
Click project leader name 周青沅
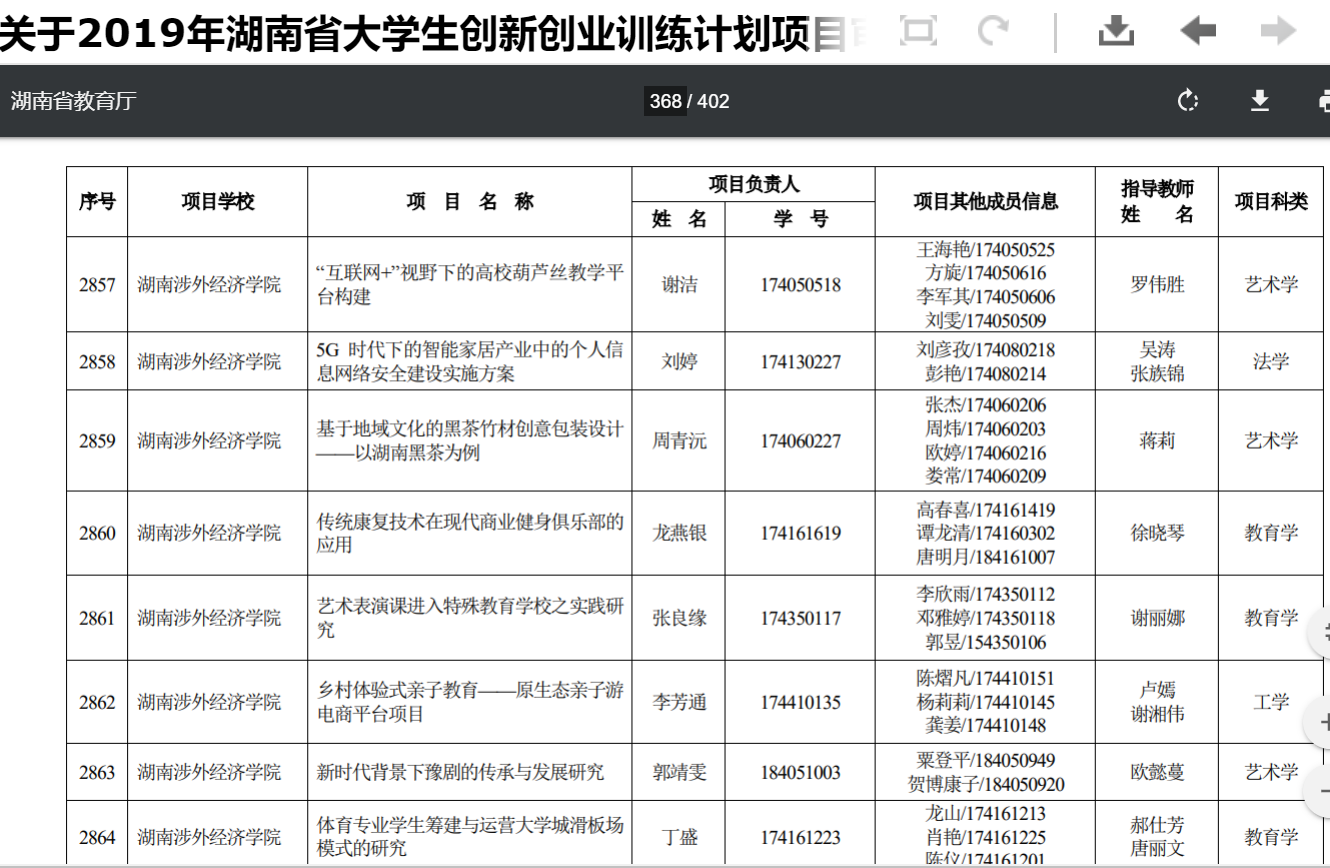pos(680,441)
